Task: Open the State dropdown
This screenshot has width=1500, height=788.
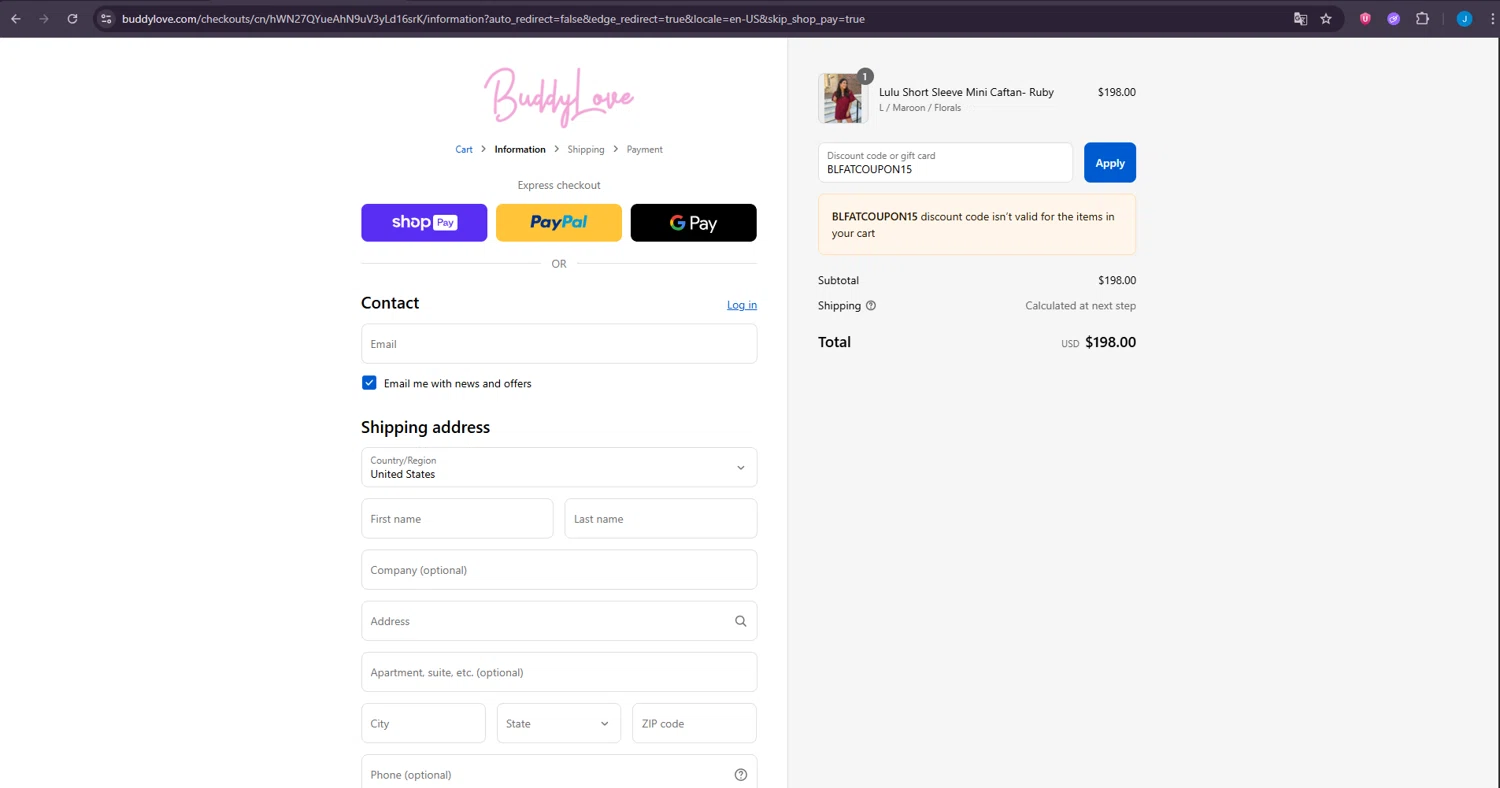Action: 558,723
